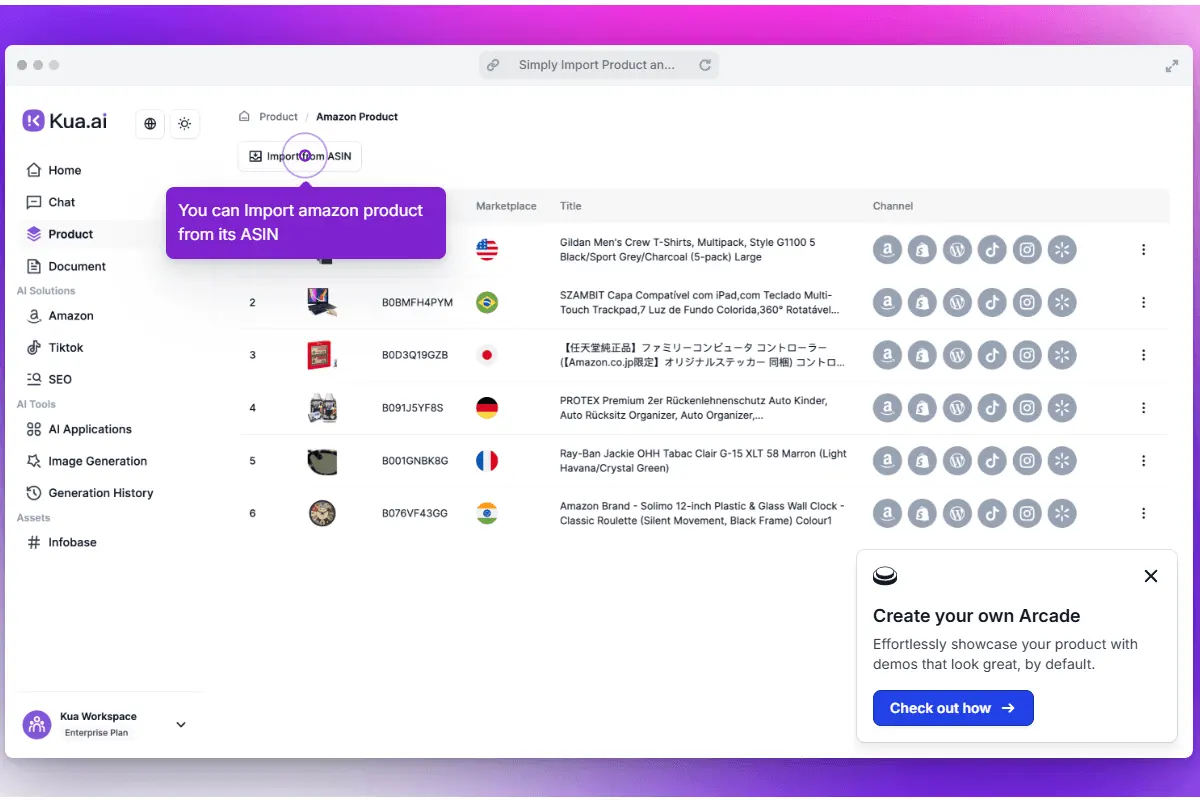Open more options for Gildan T-Shirts row
The height and width of the screenshot is (800, 1200).
pos(1143,250)
